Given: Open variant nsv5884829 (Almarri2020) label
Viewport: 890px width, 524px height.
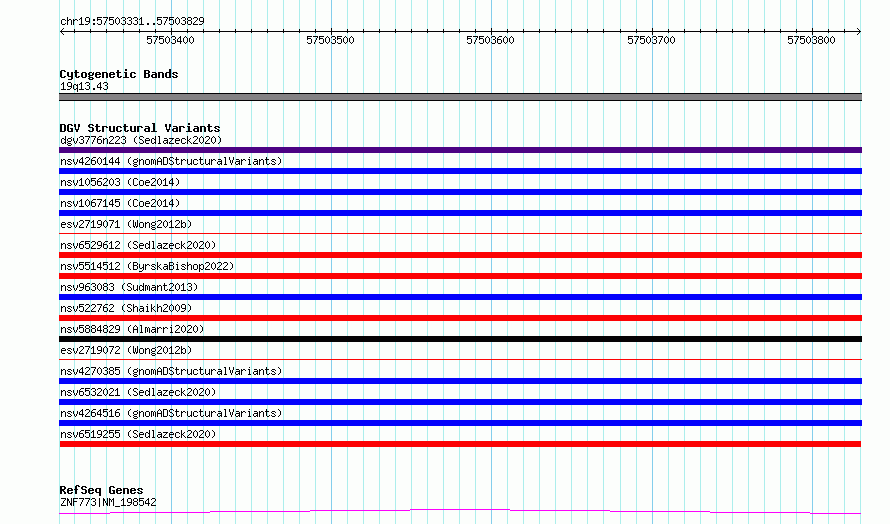Looking at the screenshot, I should point(132,329).
